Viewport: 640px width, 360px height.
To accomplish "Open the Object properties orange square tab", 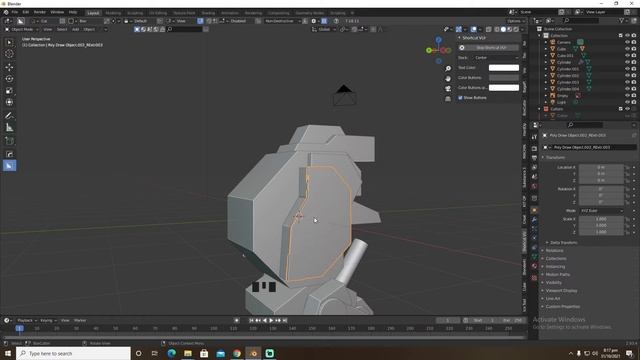I will [534, 210].
